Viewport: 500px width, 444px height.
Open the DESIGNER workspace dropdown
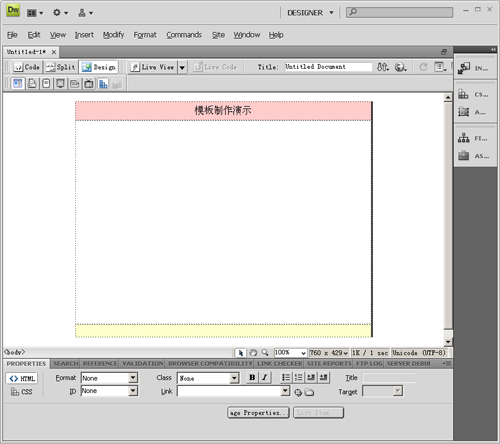coord(310,13)
